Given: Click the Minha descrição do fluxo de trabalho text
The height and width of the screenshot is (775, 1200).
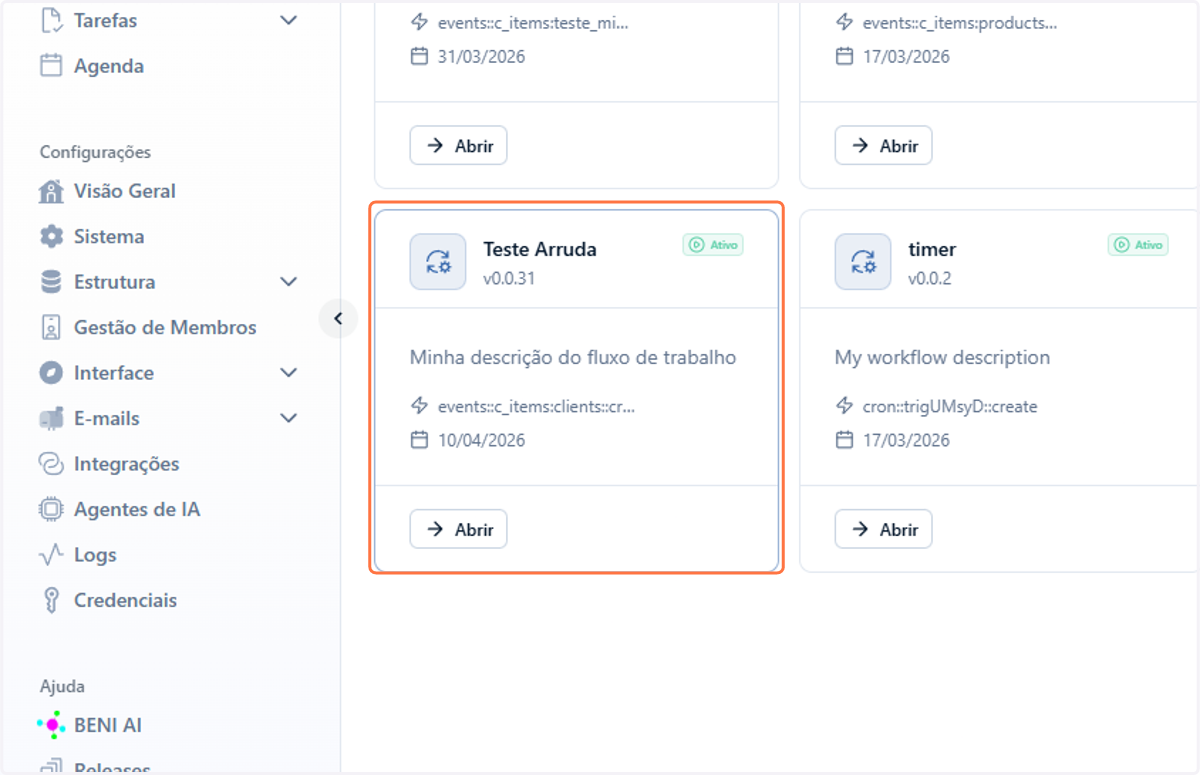Looking at the screenshot, I should pos(573,357).
